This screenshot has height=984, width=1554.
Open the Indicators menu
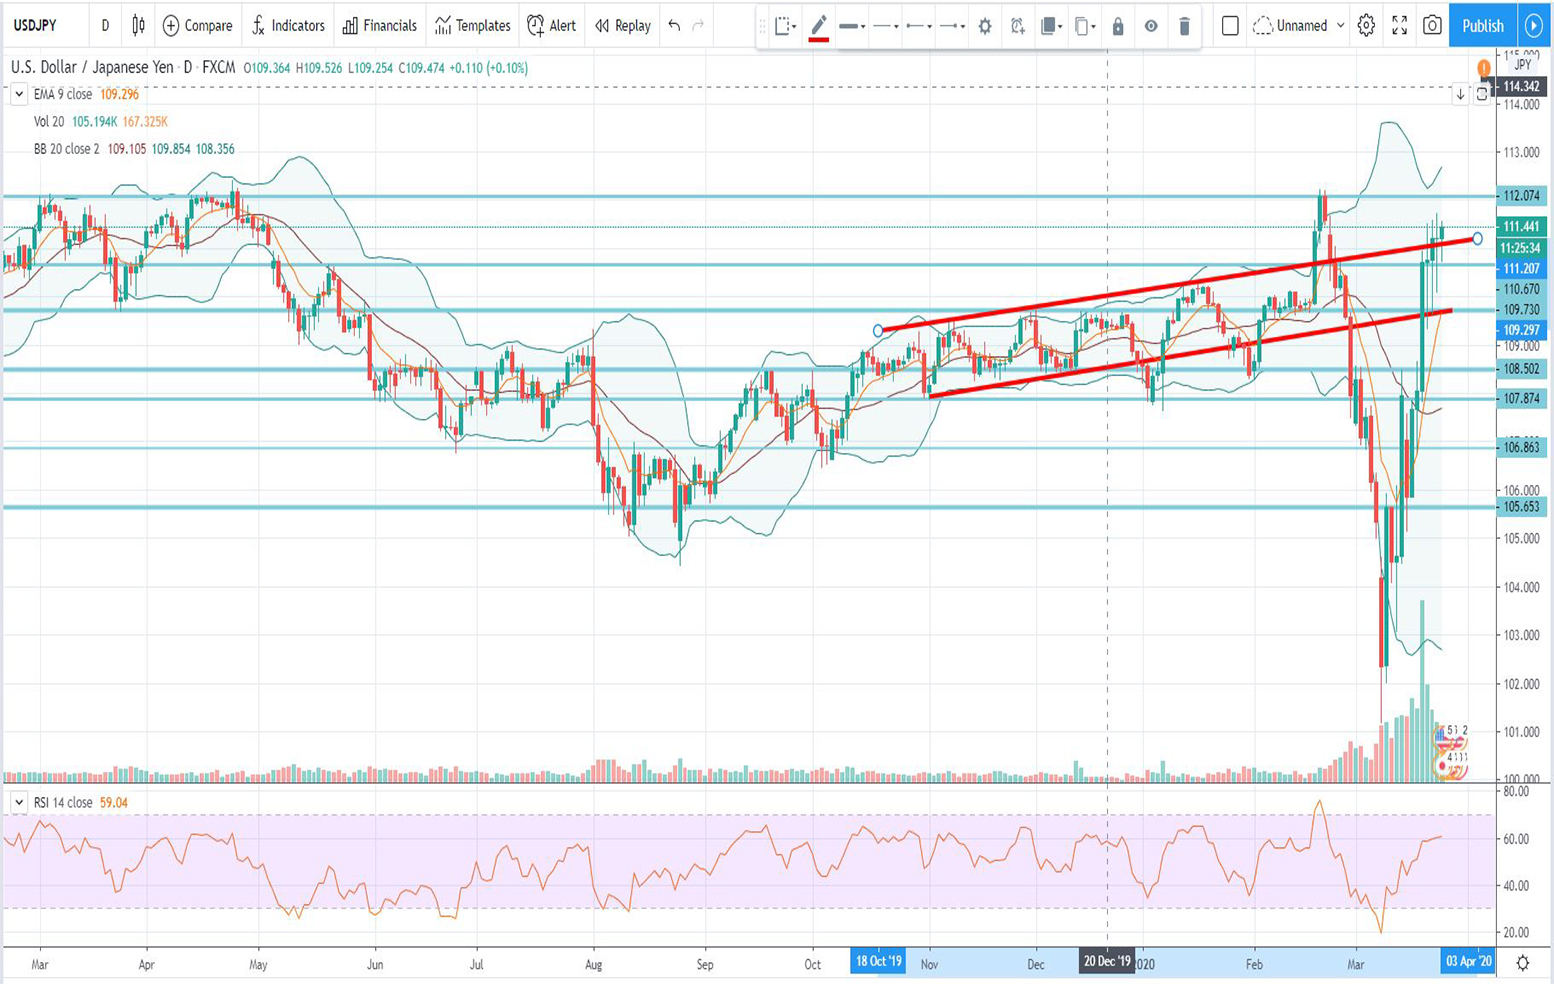[x=288, y=26]
